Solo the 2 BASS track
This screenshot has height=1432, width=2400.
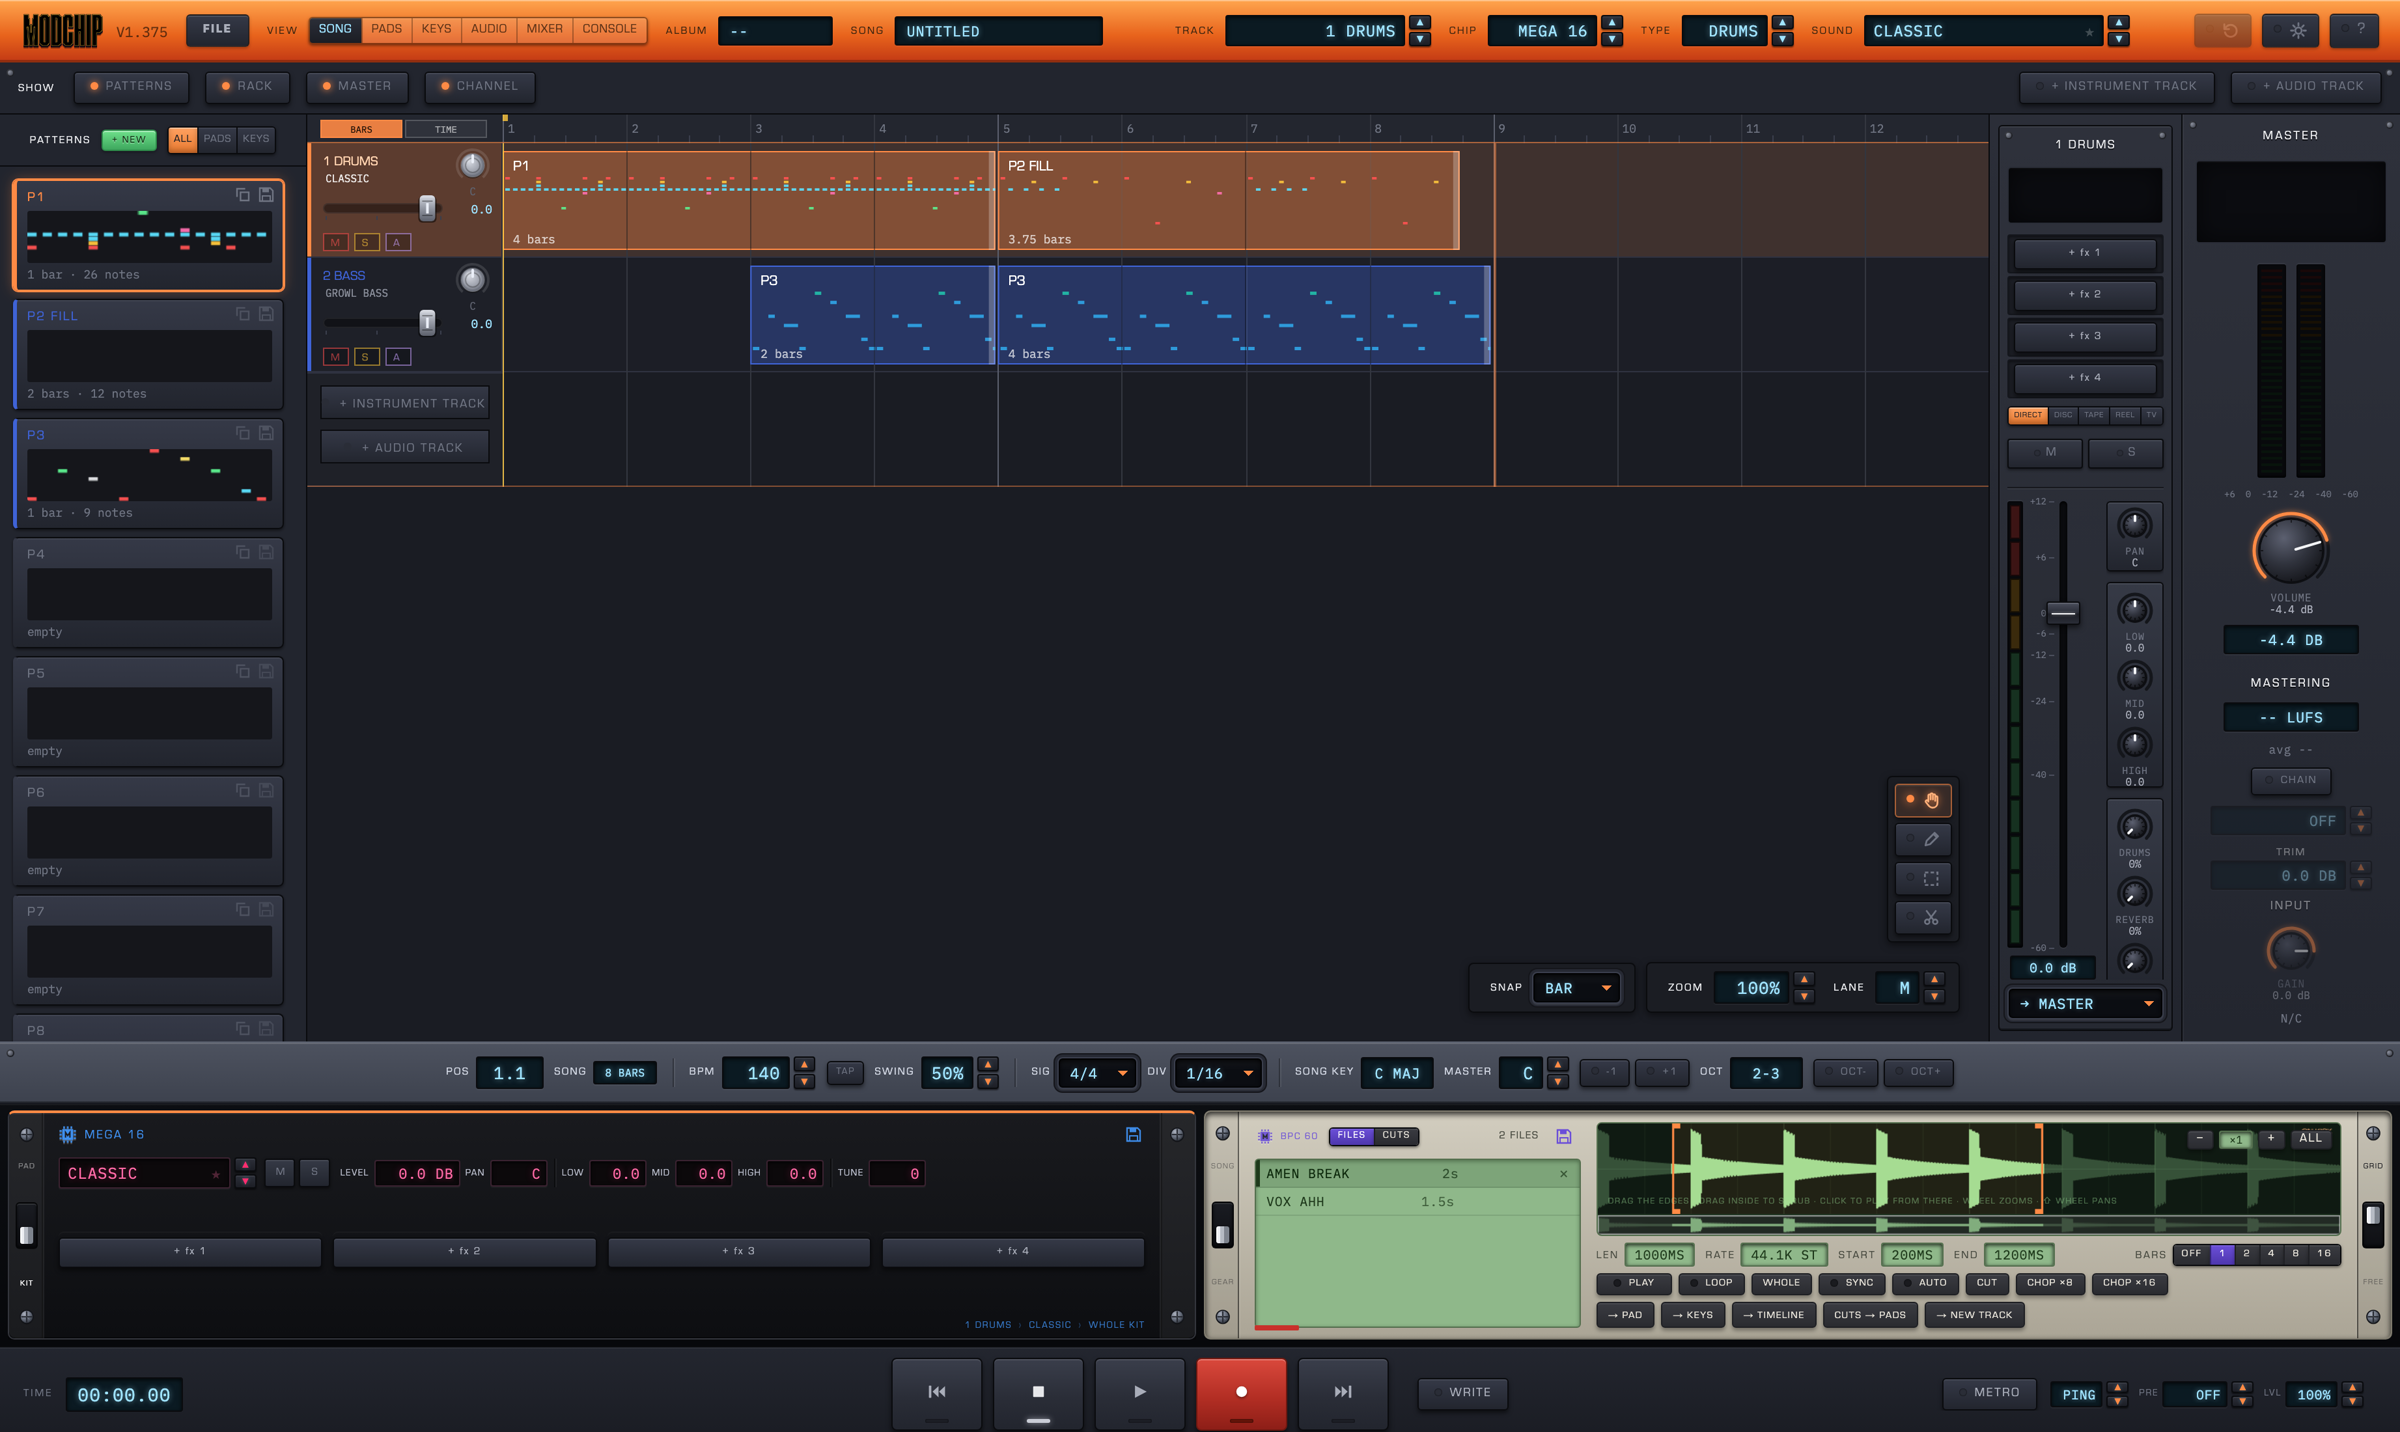(366, 357)
